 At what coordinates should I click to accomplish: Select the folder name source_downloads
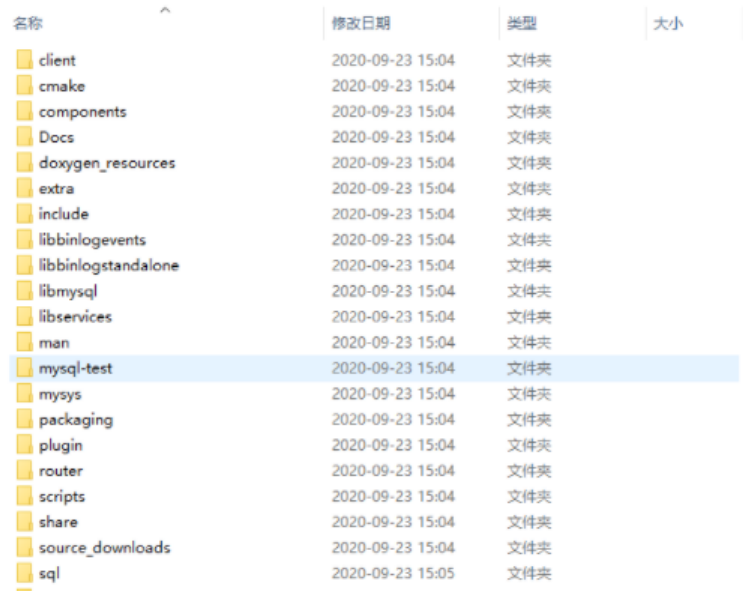(104, 547)
